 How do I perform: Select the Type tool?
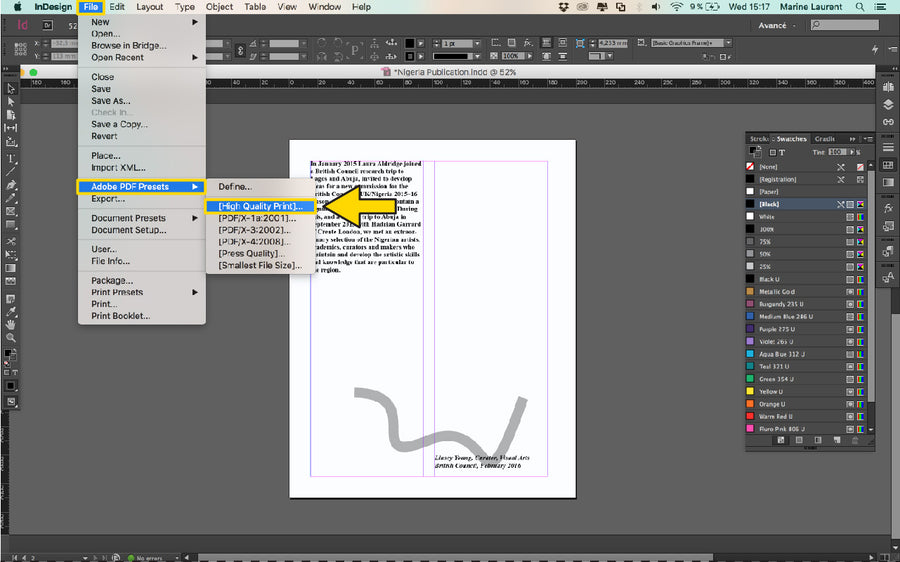[x=11, y=158]
